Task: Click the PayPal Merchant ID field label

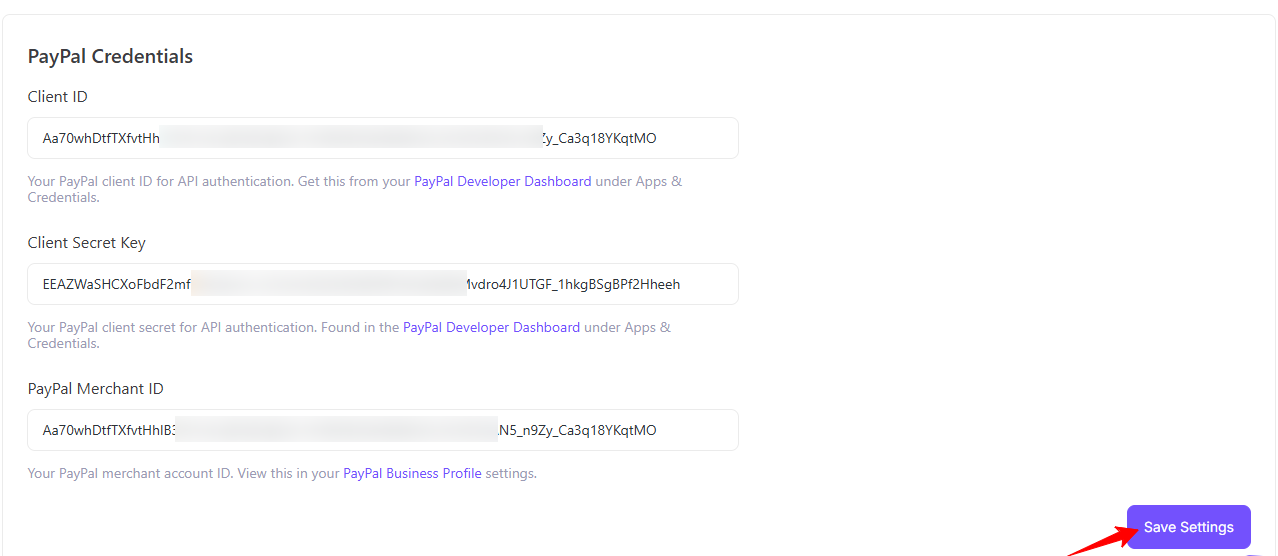Action: click(x=95, y=389)
